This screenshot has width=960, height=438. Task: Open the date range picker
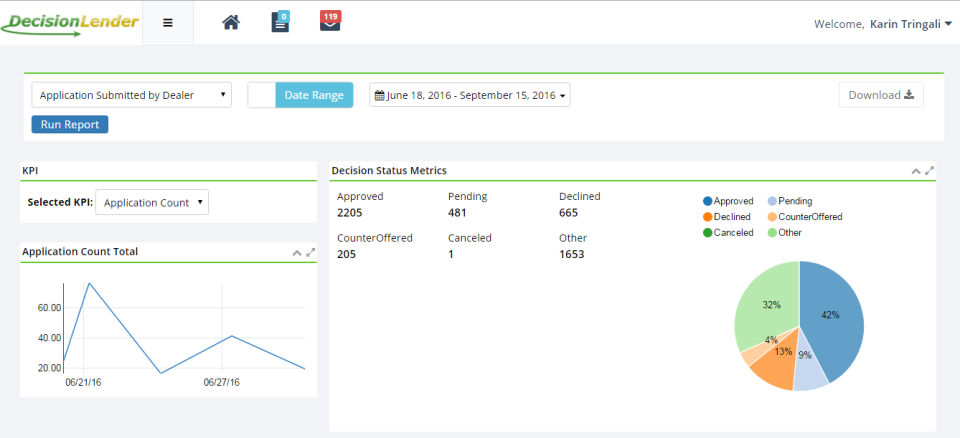pos(470,96)
